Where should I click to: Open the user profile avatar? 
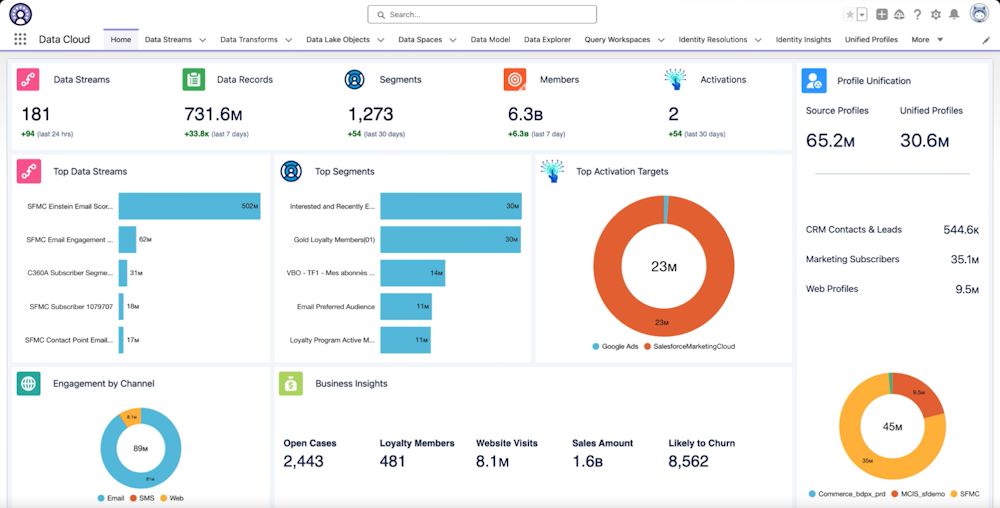[x=979, y=13]
